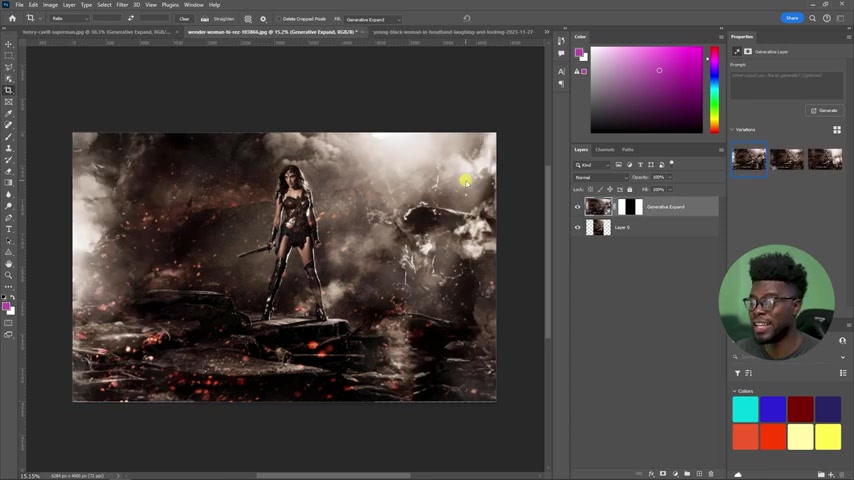
Task: Toggle lock image pixels brush icon
Action: (600, 190)
